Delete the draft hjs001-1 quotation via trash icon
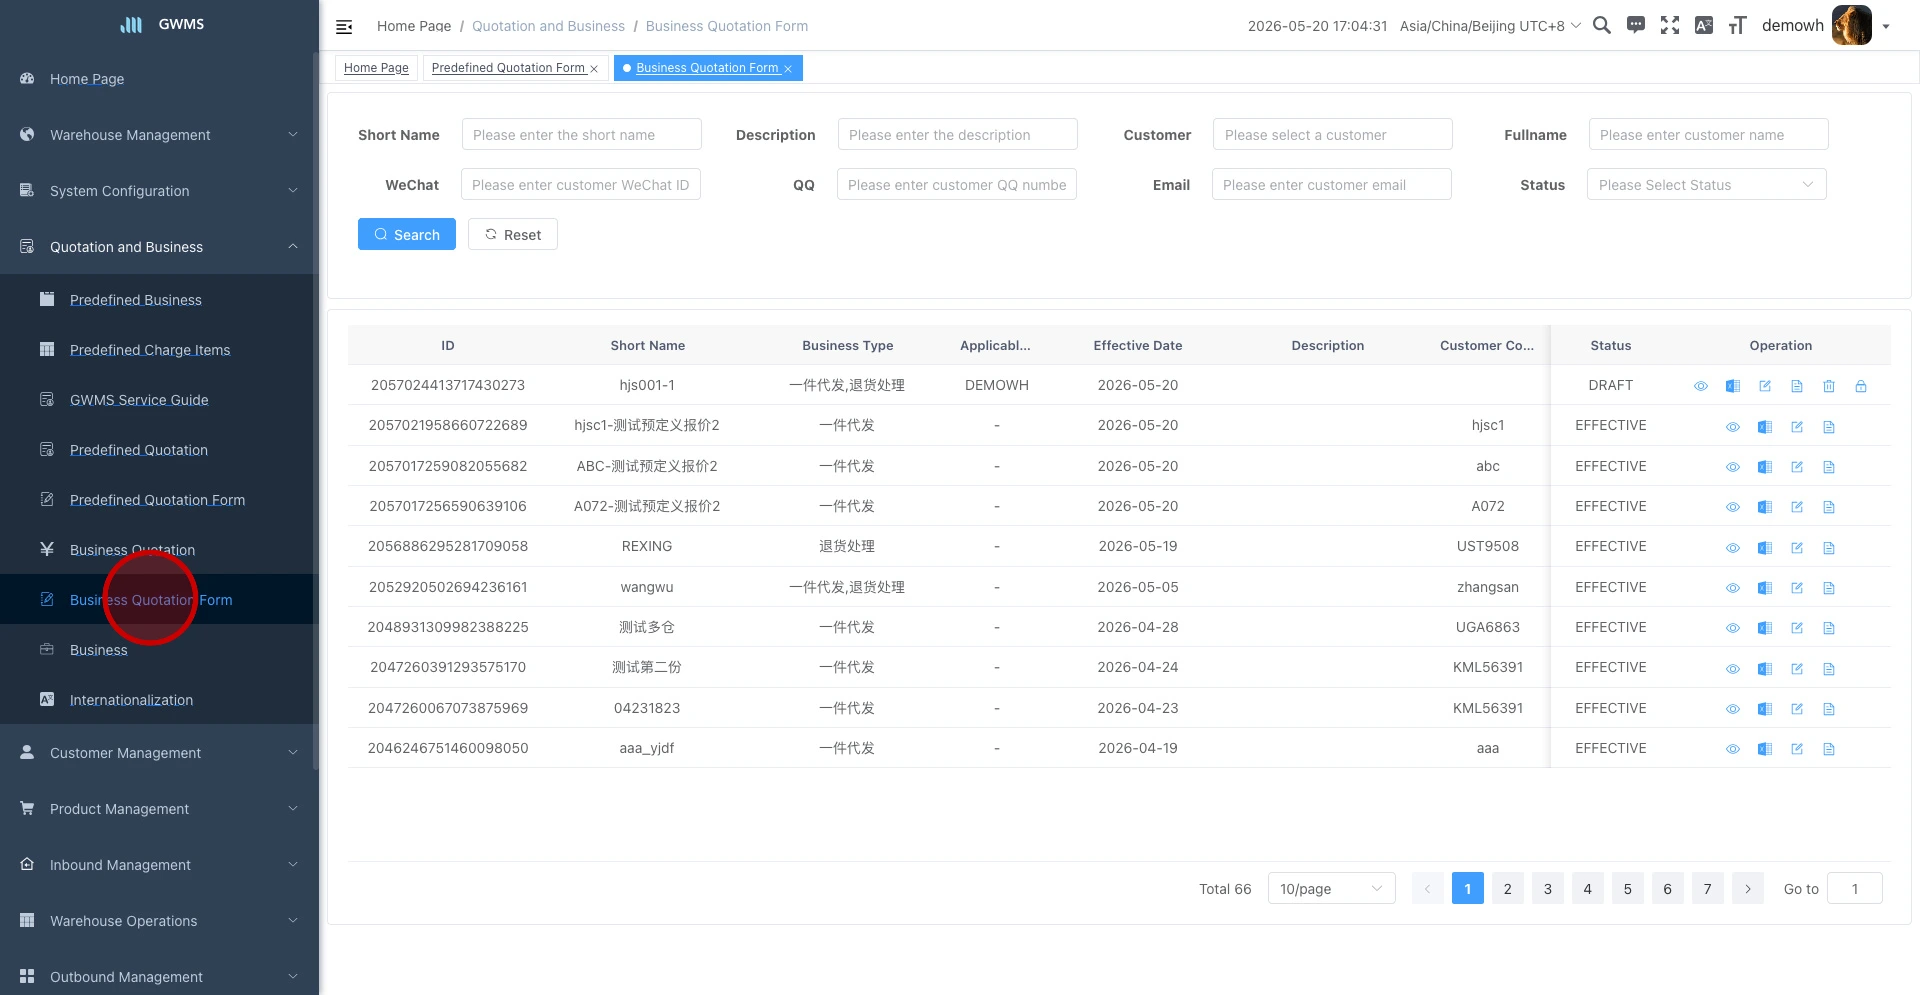 1829,386
